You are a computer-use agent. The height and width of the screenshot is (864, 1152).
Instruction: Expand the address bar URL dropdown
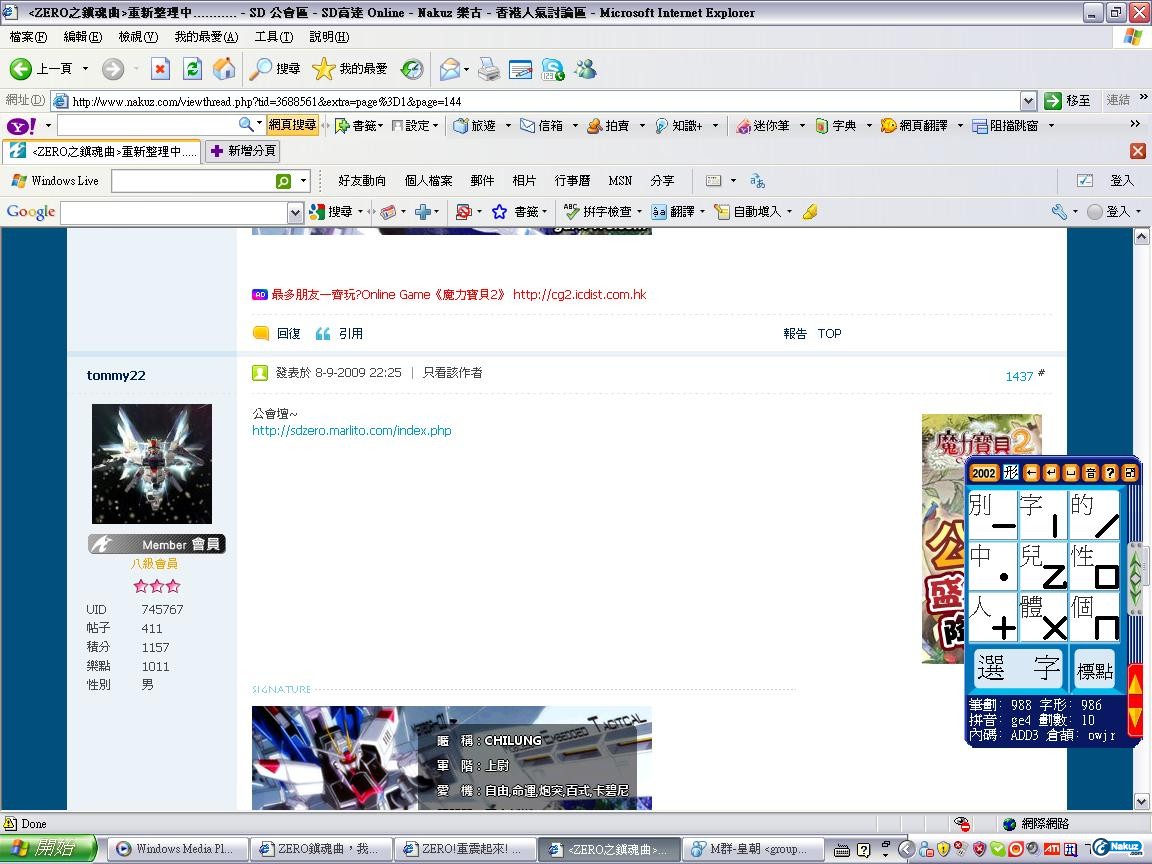(x=1028, y=101)
